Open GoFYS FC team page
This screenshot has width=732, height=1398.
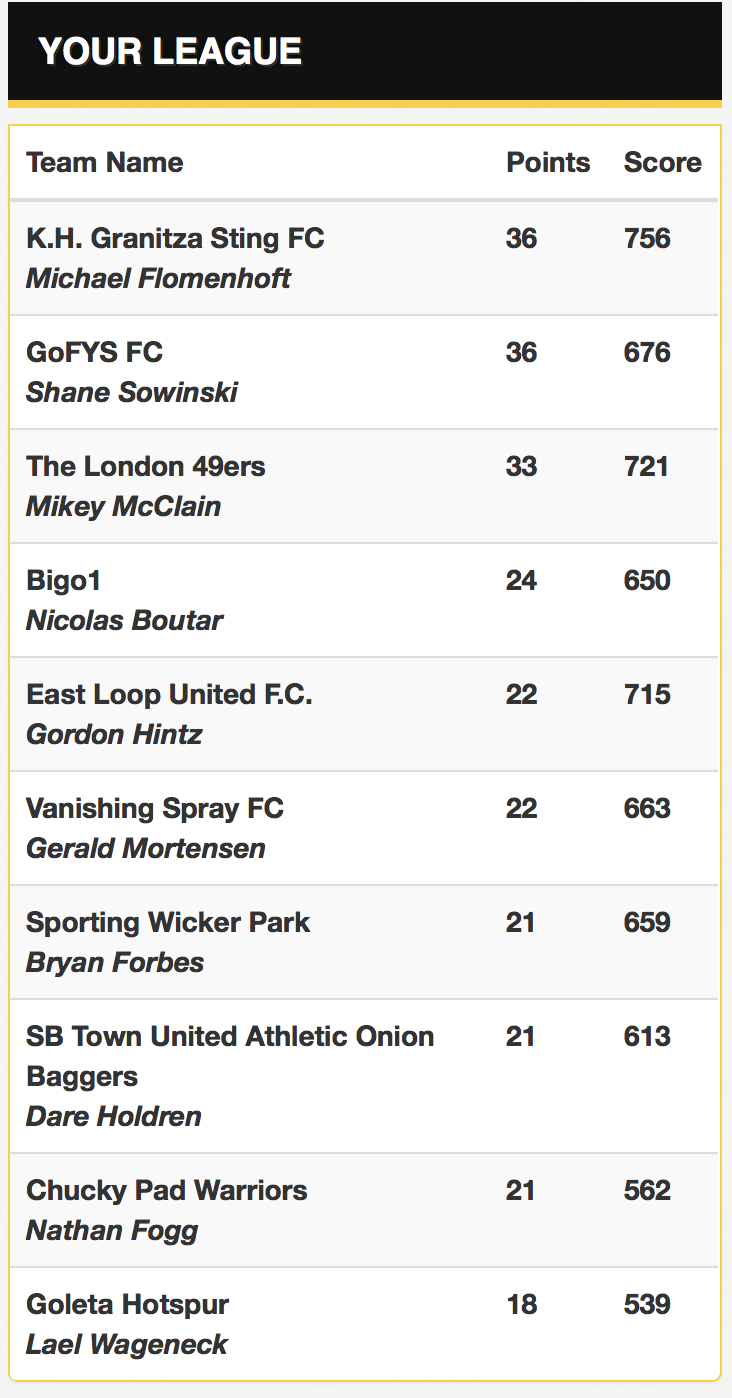(94, 352)
